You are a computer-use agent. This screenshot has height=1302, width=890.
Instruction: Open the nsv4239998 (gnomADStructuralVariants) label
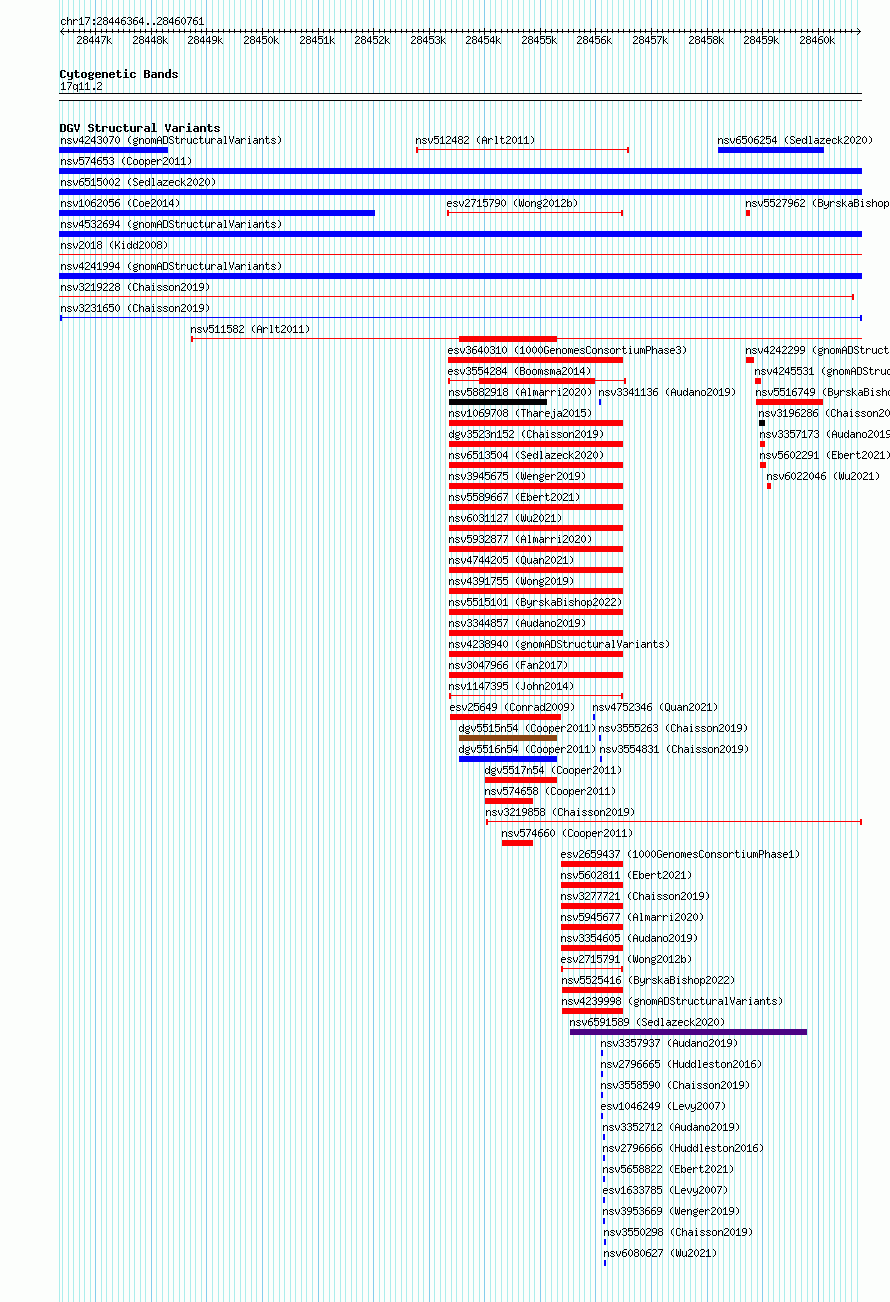coord(672,1001)
